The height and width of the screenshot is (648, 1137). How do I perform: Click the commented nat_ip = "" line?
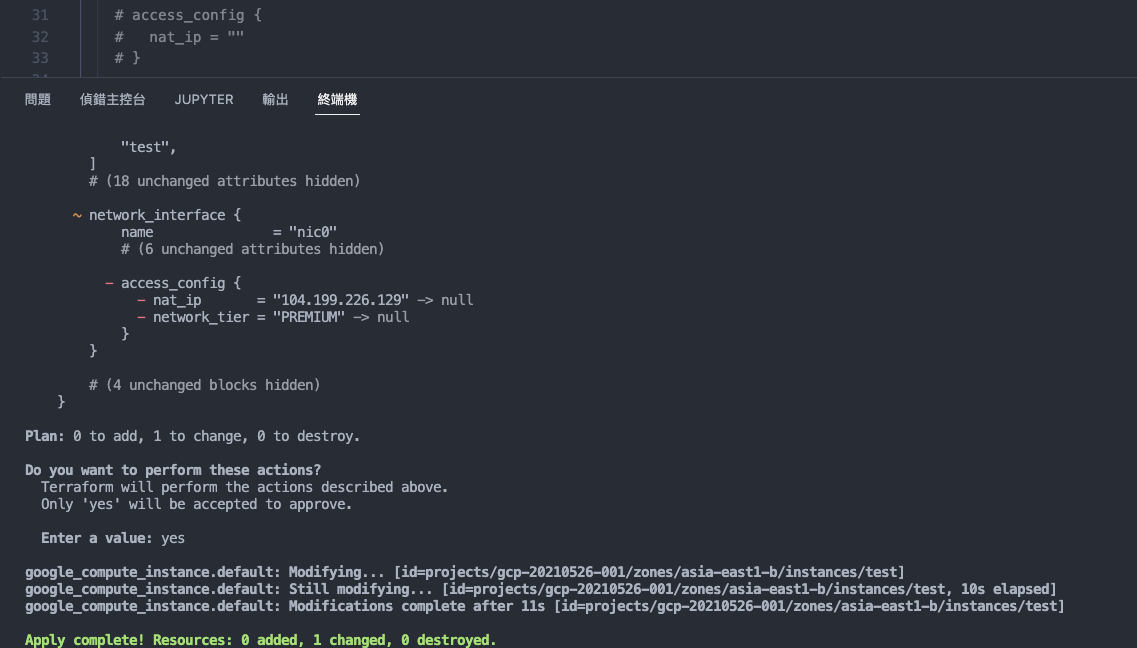click(x=179, y=37)
